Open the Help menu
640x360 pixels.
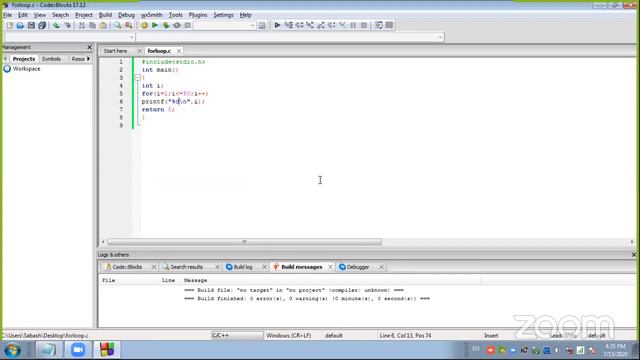pyautogui.click(x=245, y=15)
